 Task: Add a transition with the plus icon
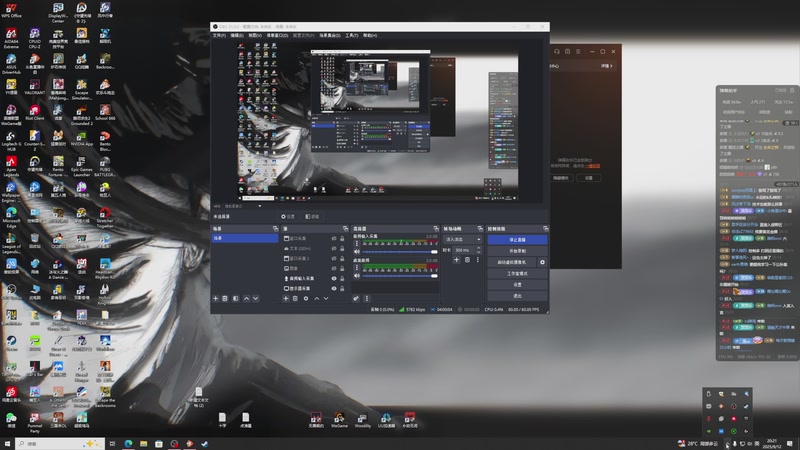457,260
